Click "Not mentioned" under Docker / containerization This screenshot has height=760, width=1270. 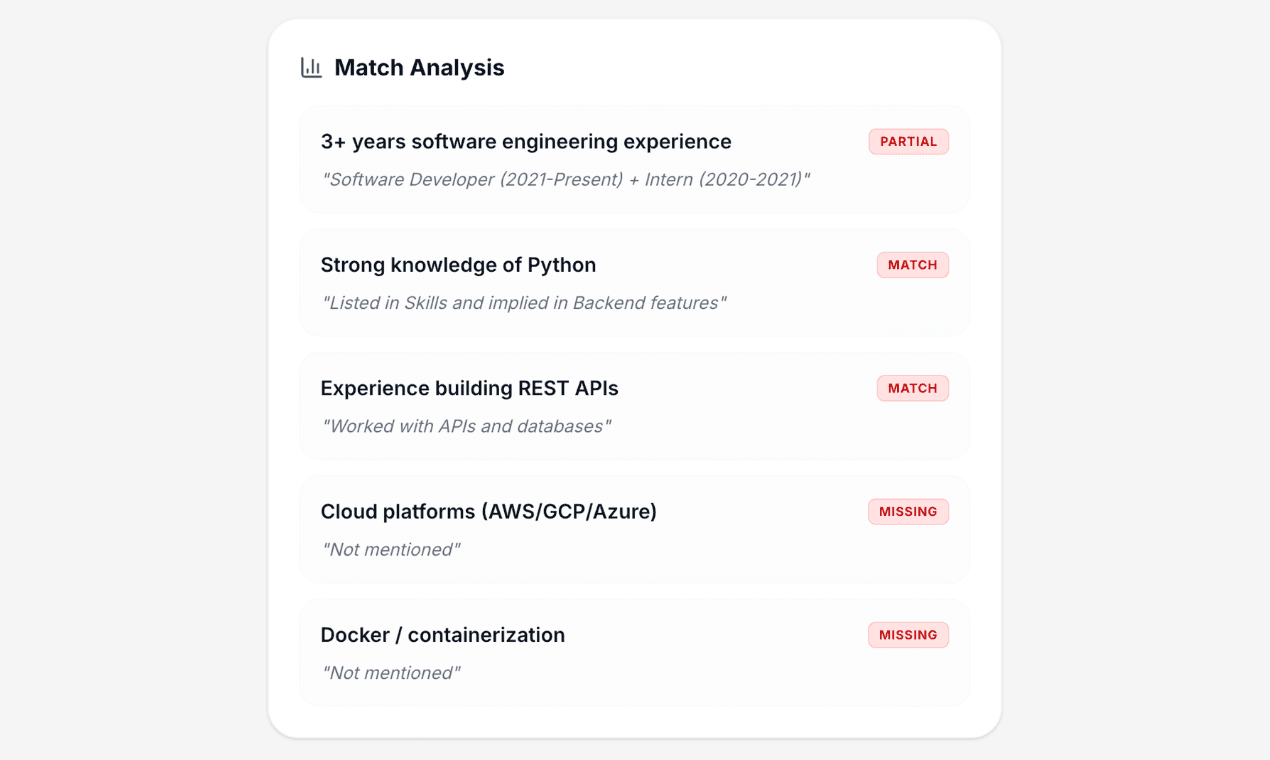point(391,673)
